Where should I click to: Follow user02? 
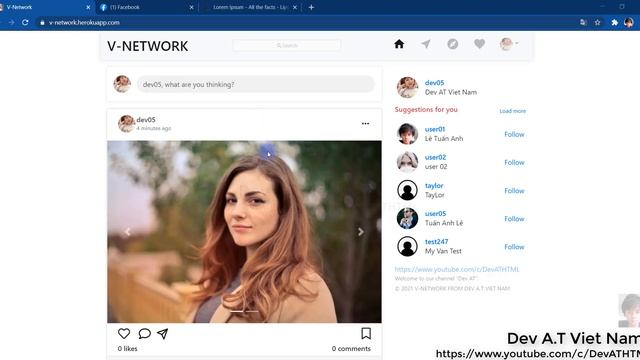pos(514,162)
